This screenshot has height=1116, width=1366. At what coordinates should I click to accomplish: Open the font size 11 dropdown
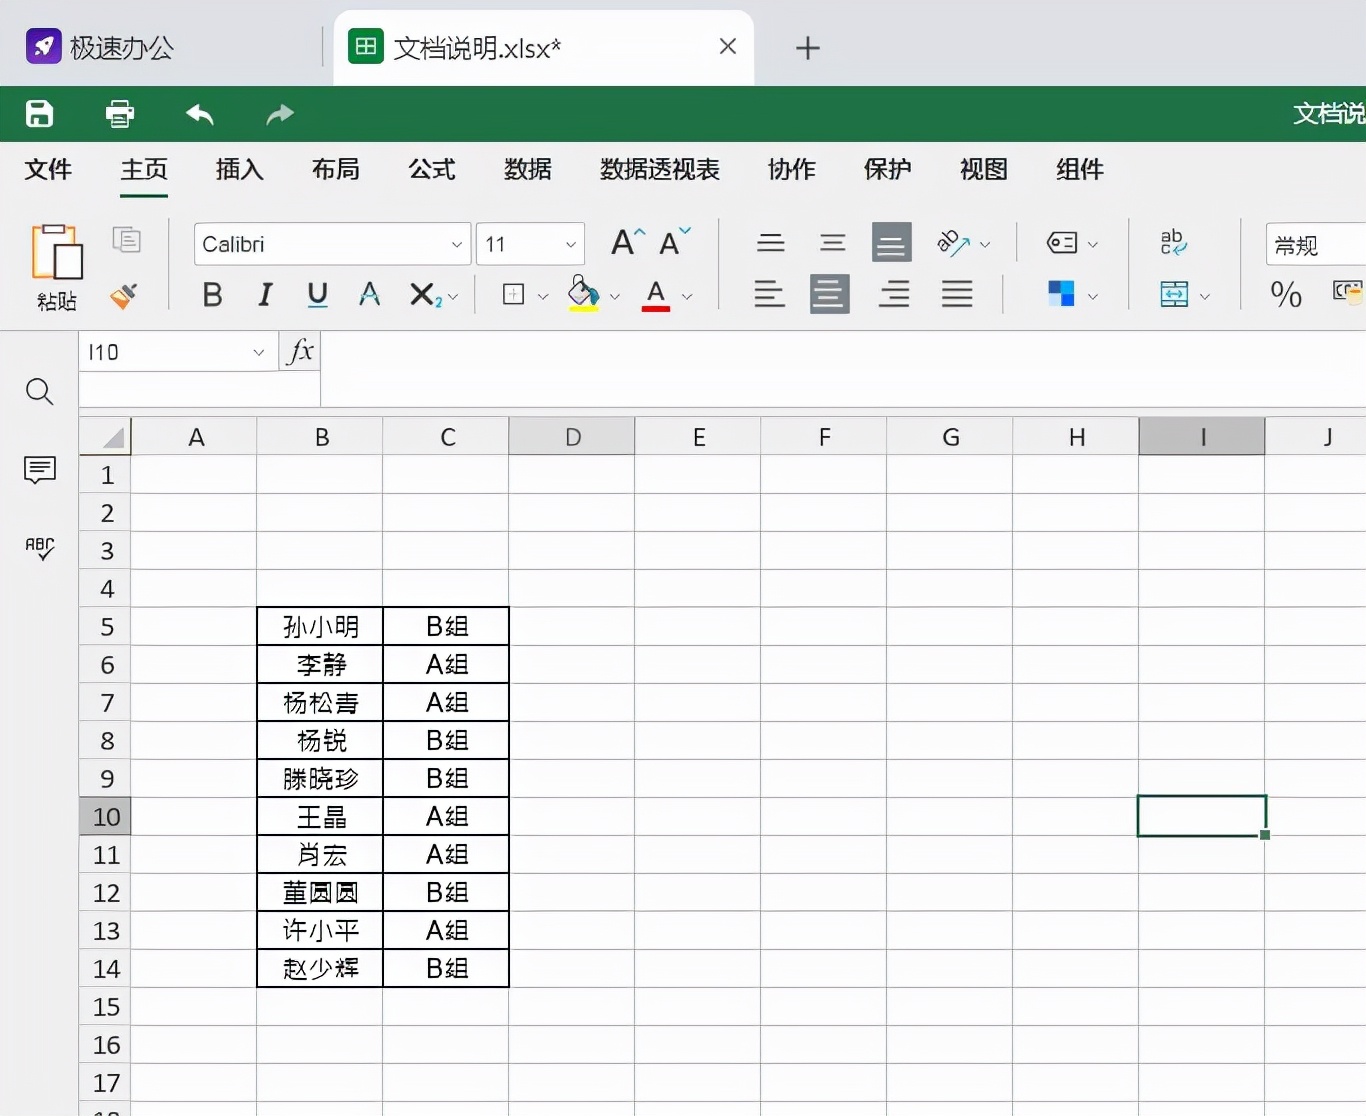coord(570,245)
